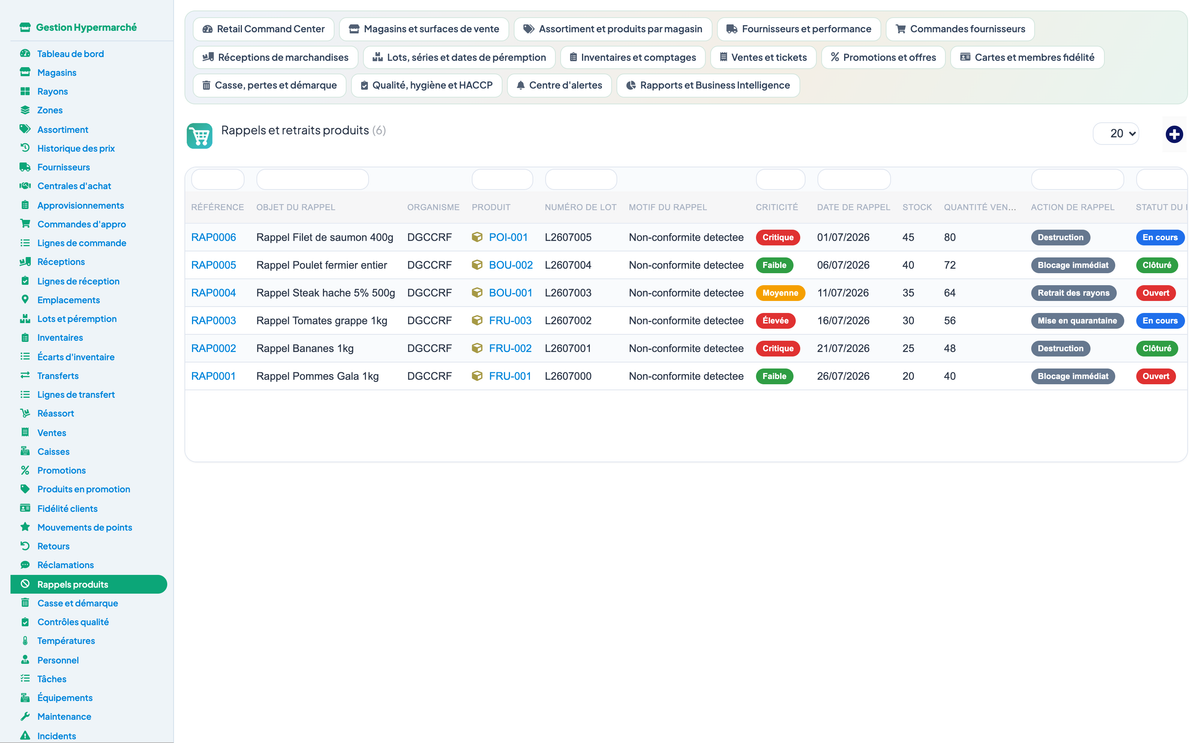Open Centre d'alertes tab
Screen dimensions: 1200x743
[x=559, y=85]
